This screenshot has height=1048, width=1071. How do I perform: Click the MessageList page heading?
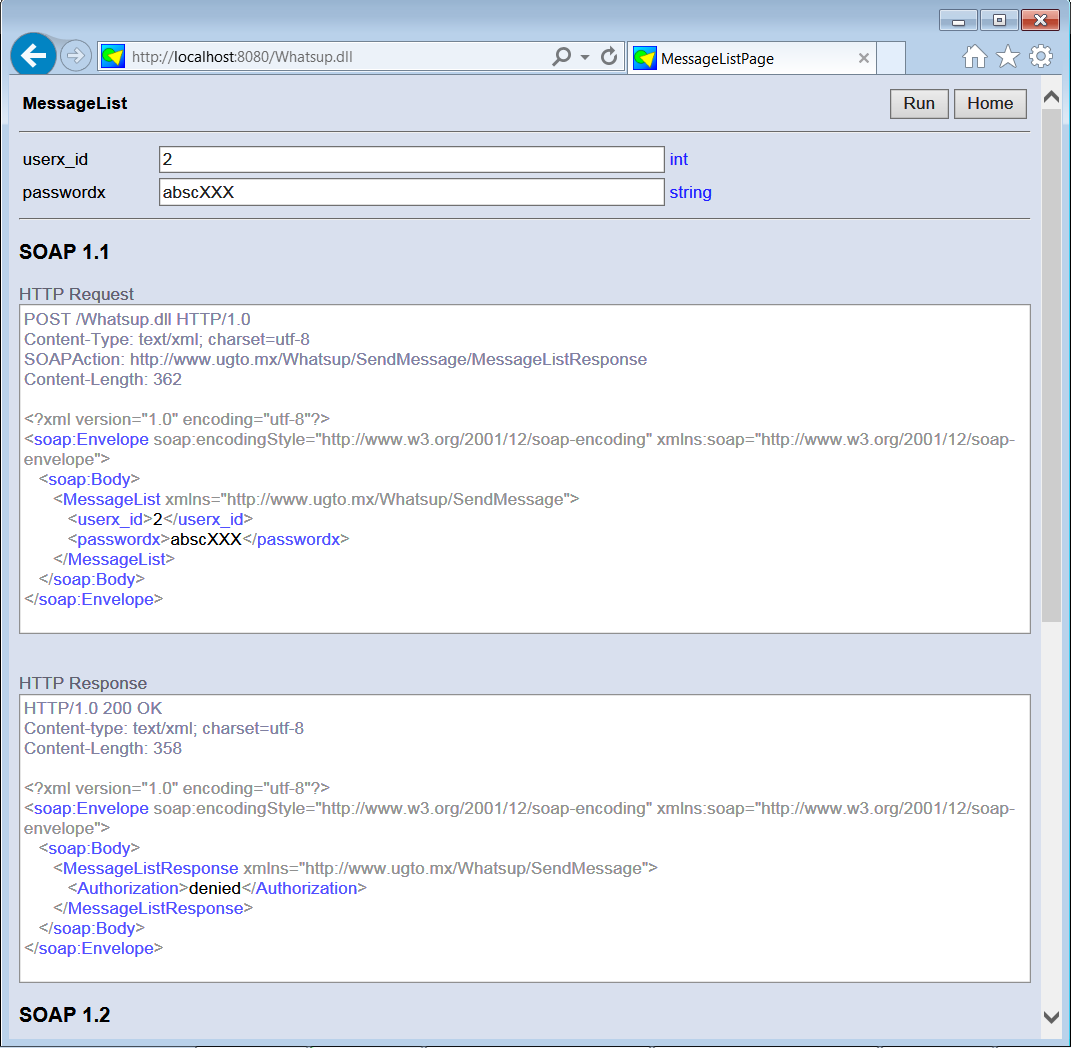[x=74, y=103]
